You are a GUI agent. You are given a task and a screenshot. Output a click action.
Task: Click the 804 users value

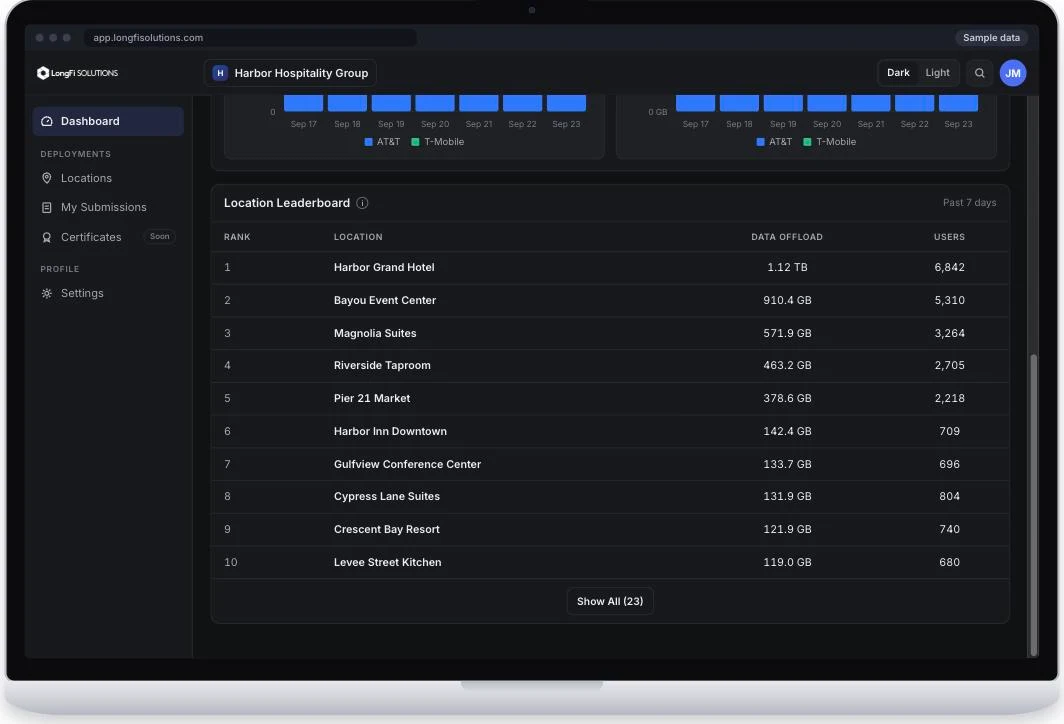949,496
